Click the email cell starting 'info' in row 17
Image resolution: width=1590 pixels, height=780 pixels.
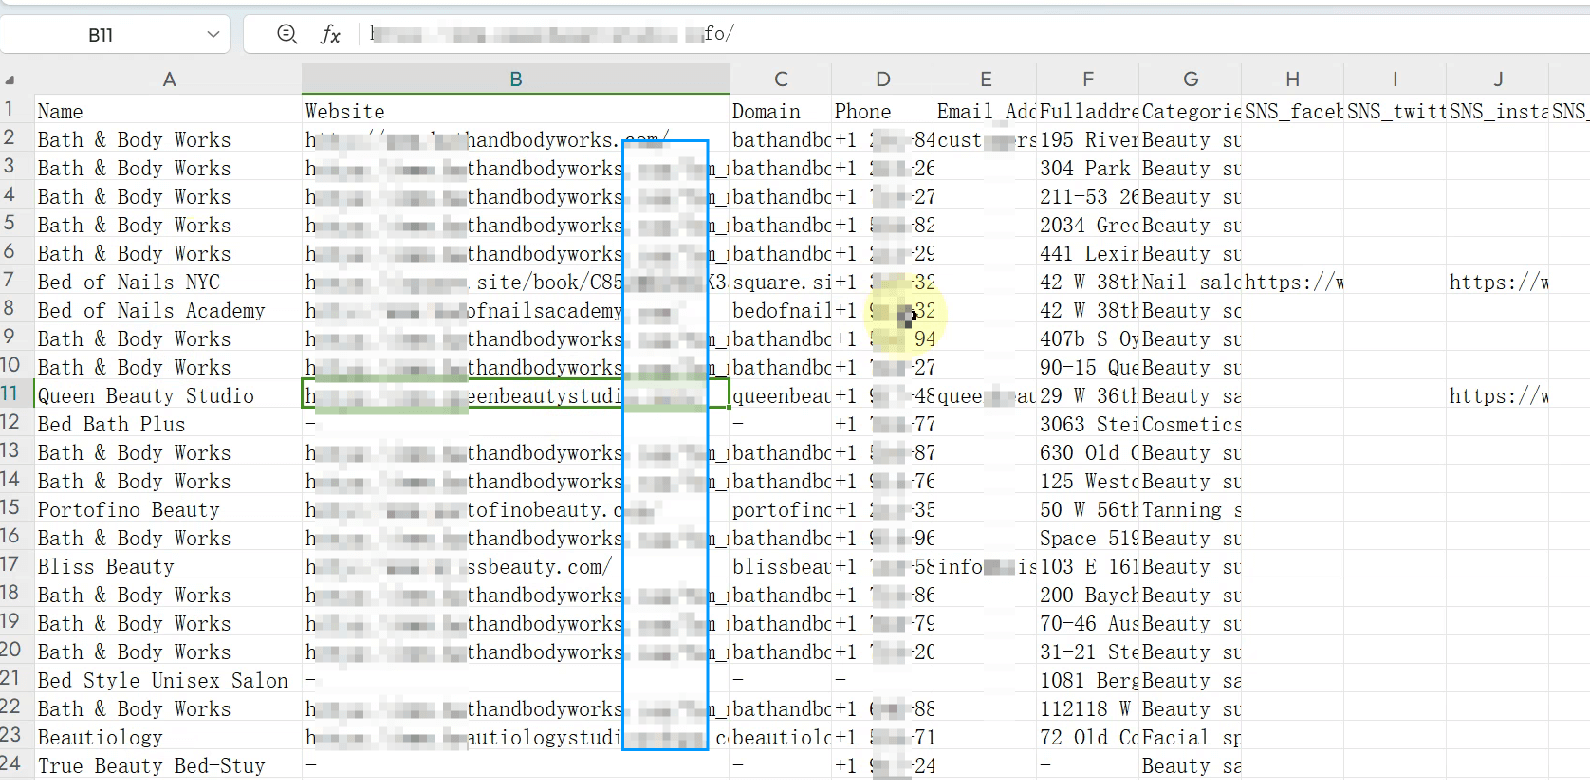[x=986, y=567]
